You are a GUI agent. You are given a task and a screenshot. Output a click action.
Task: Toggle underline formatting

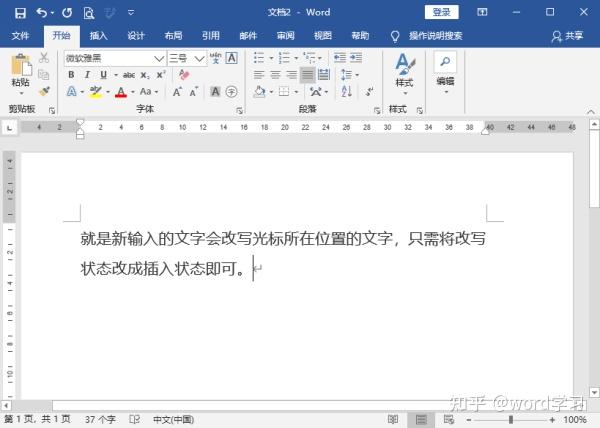click(x=103, y=75)
